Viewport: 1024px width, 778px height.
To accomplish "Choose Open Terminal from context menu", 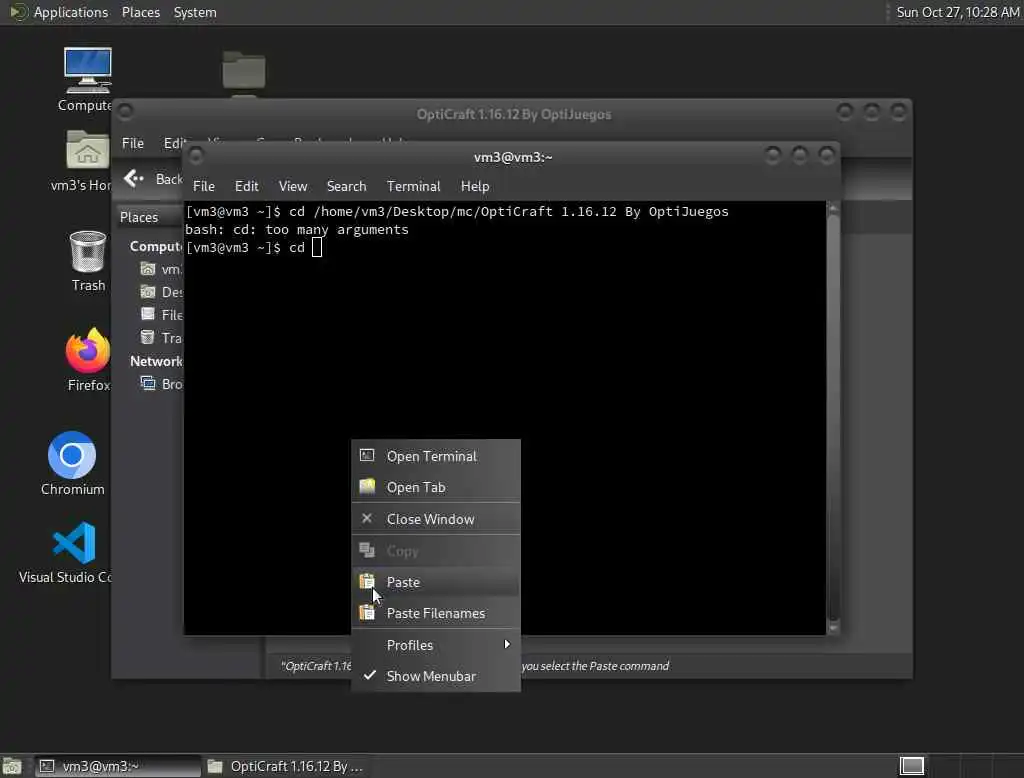I will coord(436,456).
